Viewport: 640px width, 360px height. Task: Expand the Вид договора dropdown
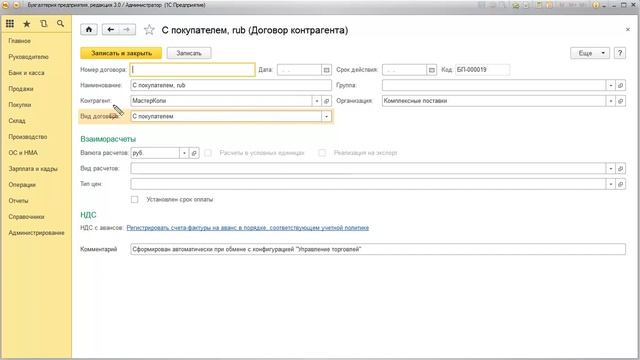[327, 116]
